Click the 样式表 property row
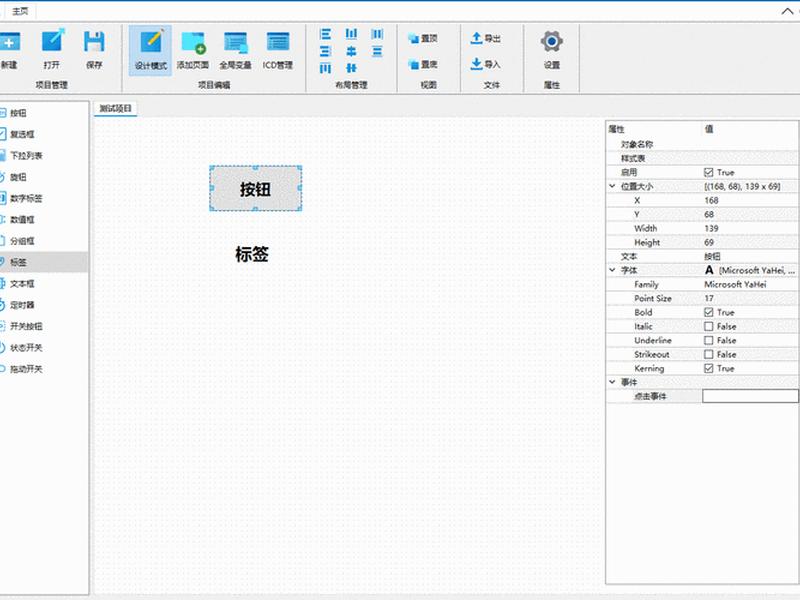The height and width of the screenshot is (600, 800). click(702, 158)
